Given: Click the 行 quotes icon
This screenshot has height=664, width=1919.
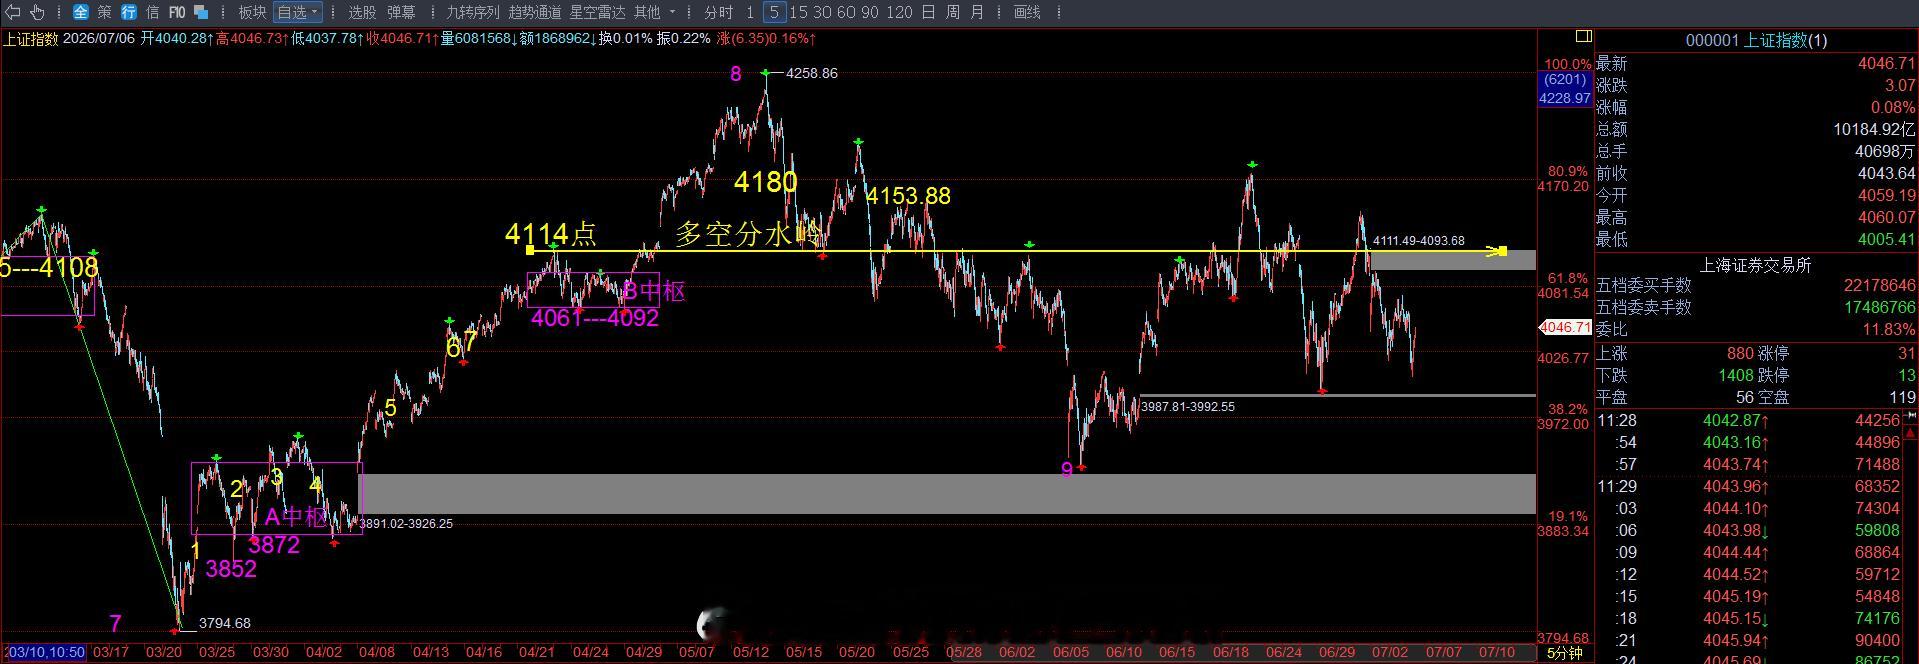Looking at the screenshot, I should coord(129,12).
